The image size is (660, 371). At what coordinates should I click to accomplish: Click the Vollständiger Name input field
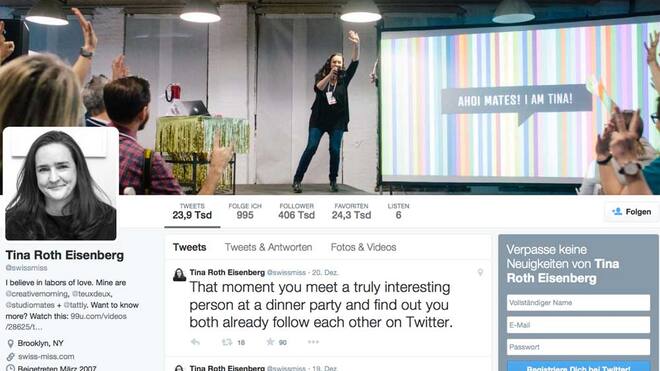pos(578,303)
